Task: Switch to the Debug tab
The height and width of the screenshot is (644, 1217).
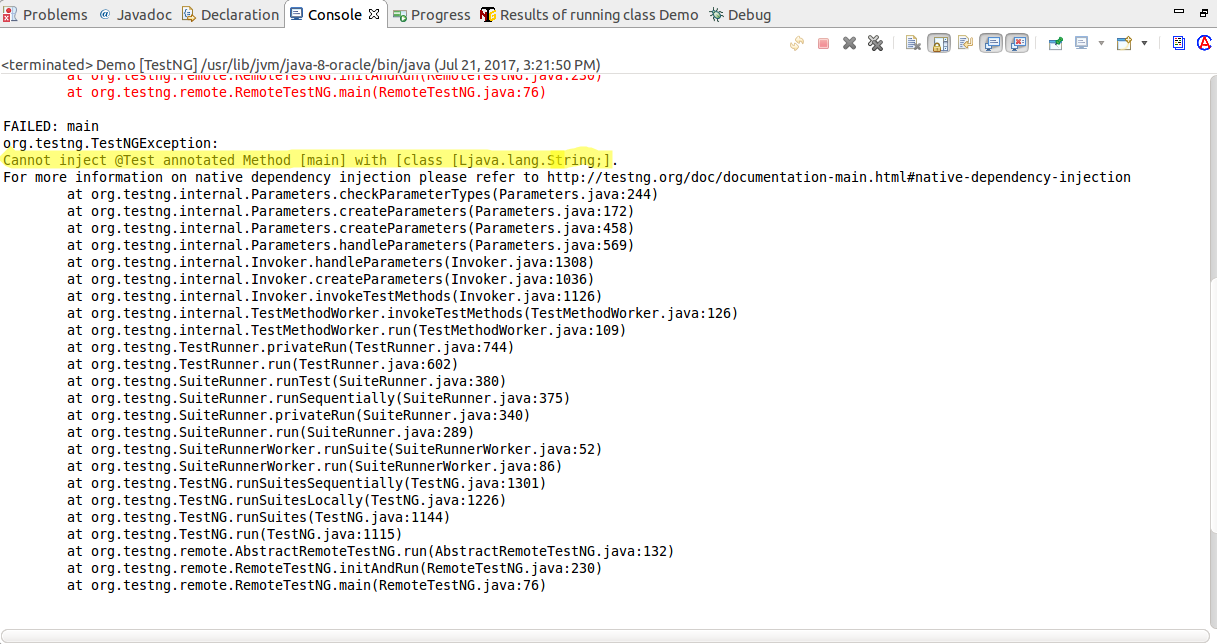Action: pos(740,15)
